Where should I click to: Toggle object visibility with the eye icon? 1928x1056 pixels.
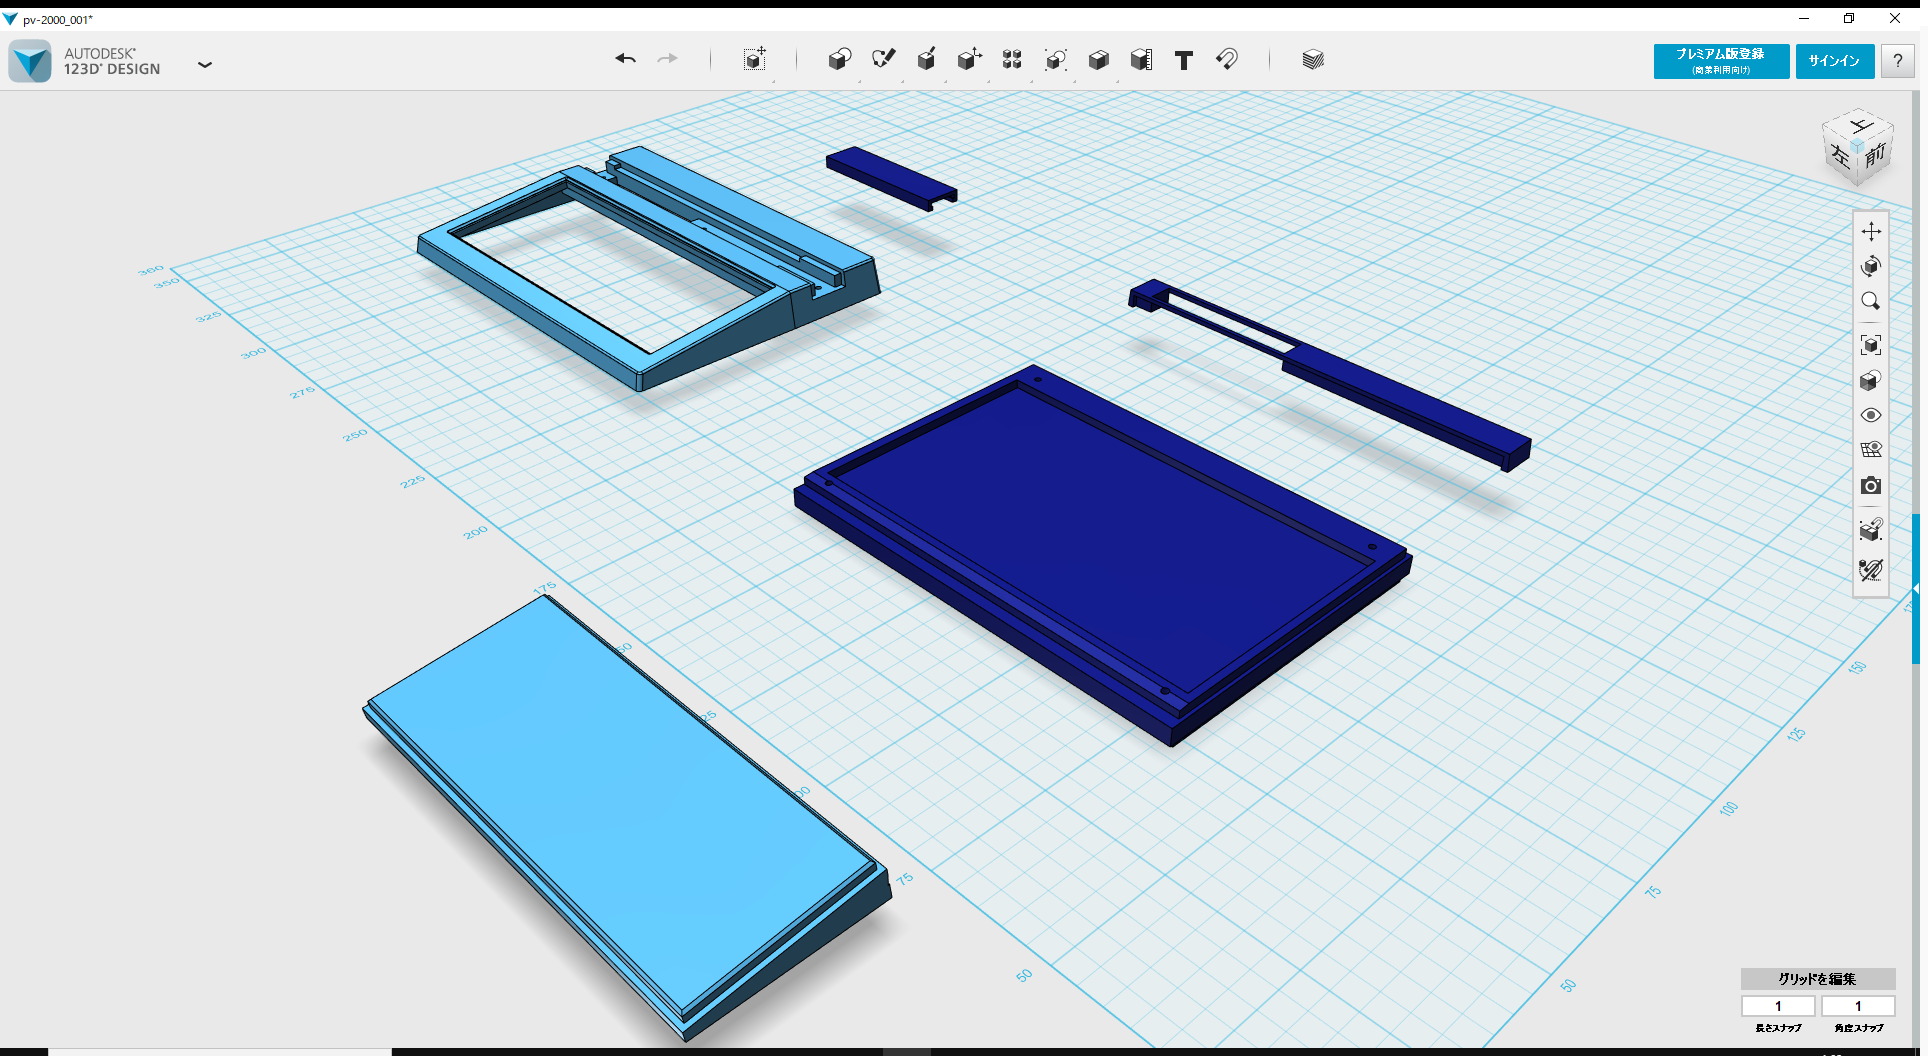pos(1872,414)
